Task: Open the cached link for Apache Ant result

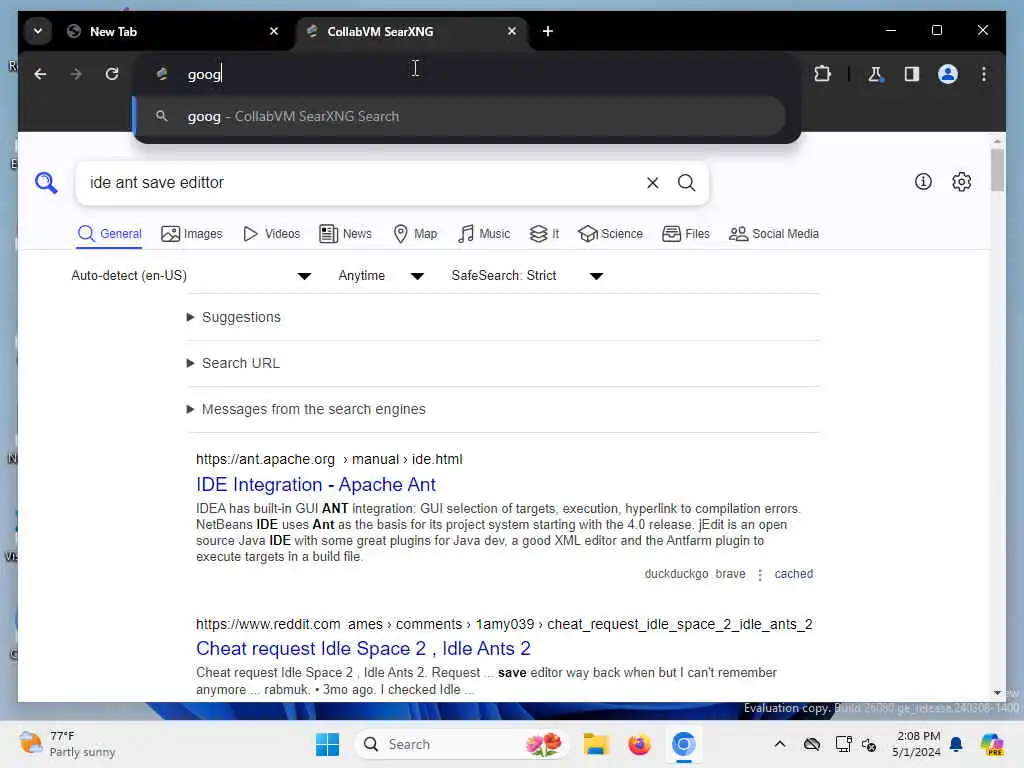Action: pyautogui.click(x=793, y=574)
